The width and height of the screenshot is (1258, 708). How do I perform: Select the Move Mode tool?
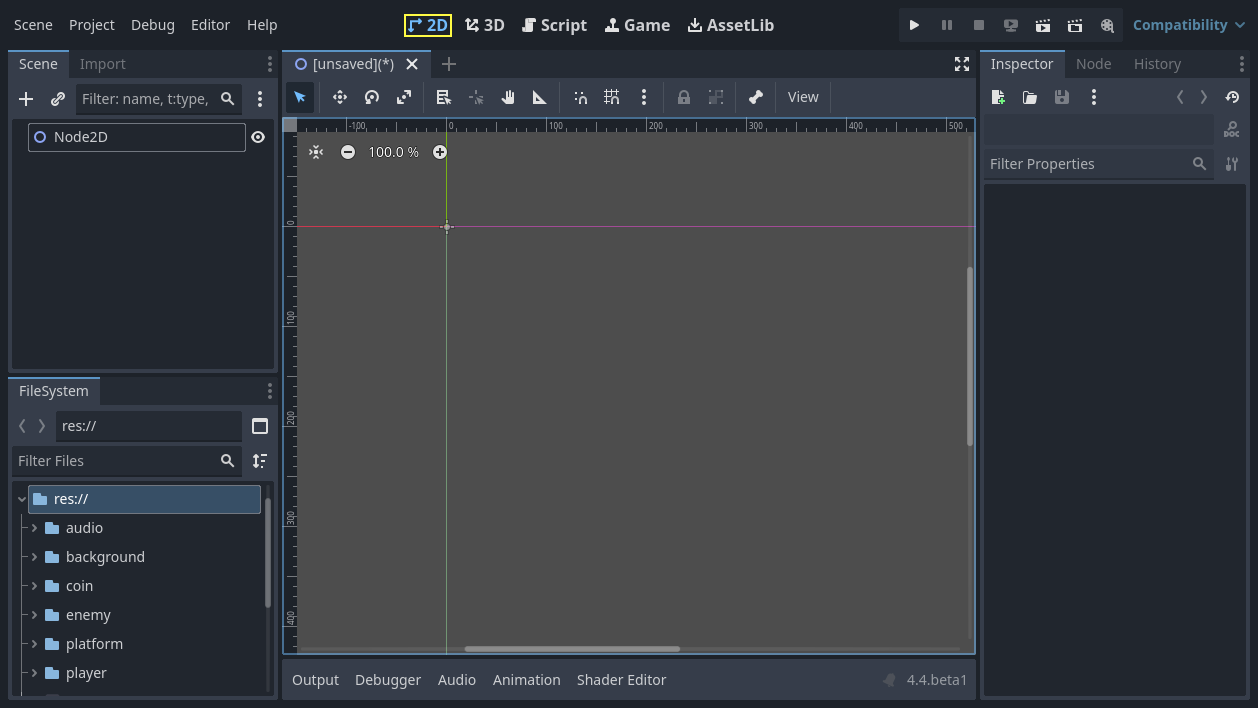[339, 97]
